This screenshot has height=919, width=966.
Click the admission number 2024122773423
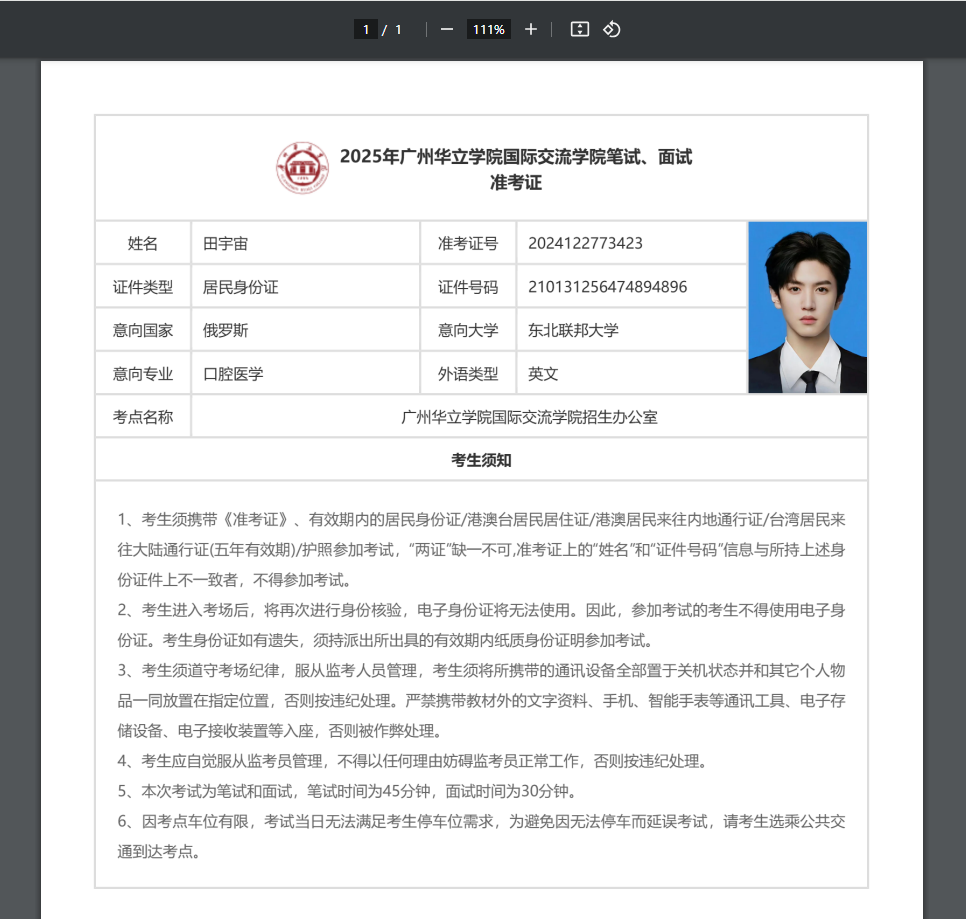click(585, 244)
